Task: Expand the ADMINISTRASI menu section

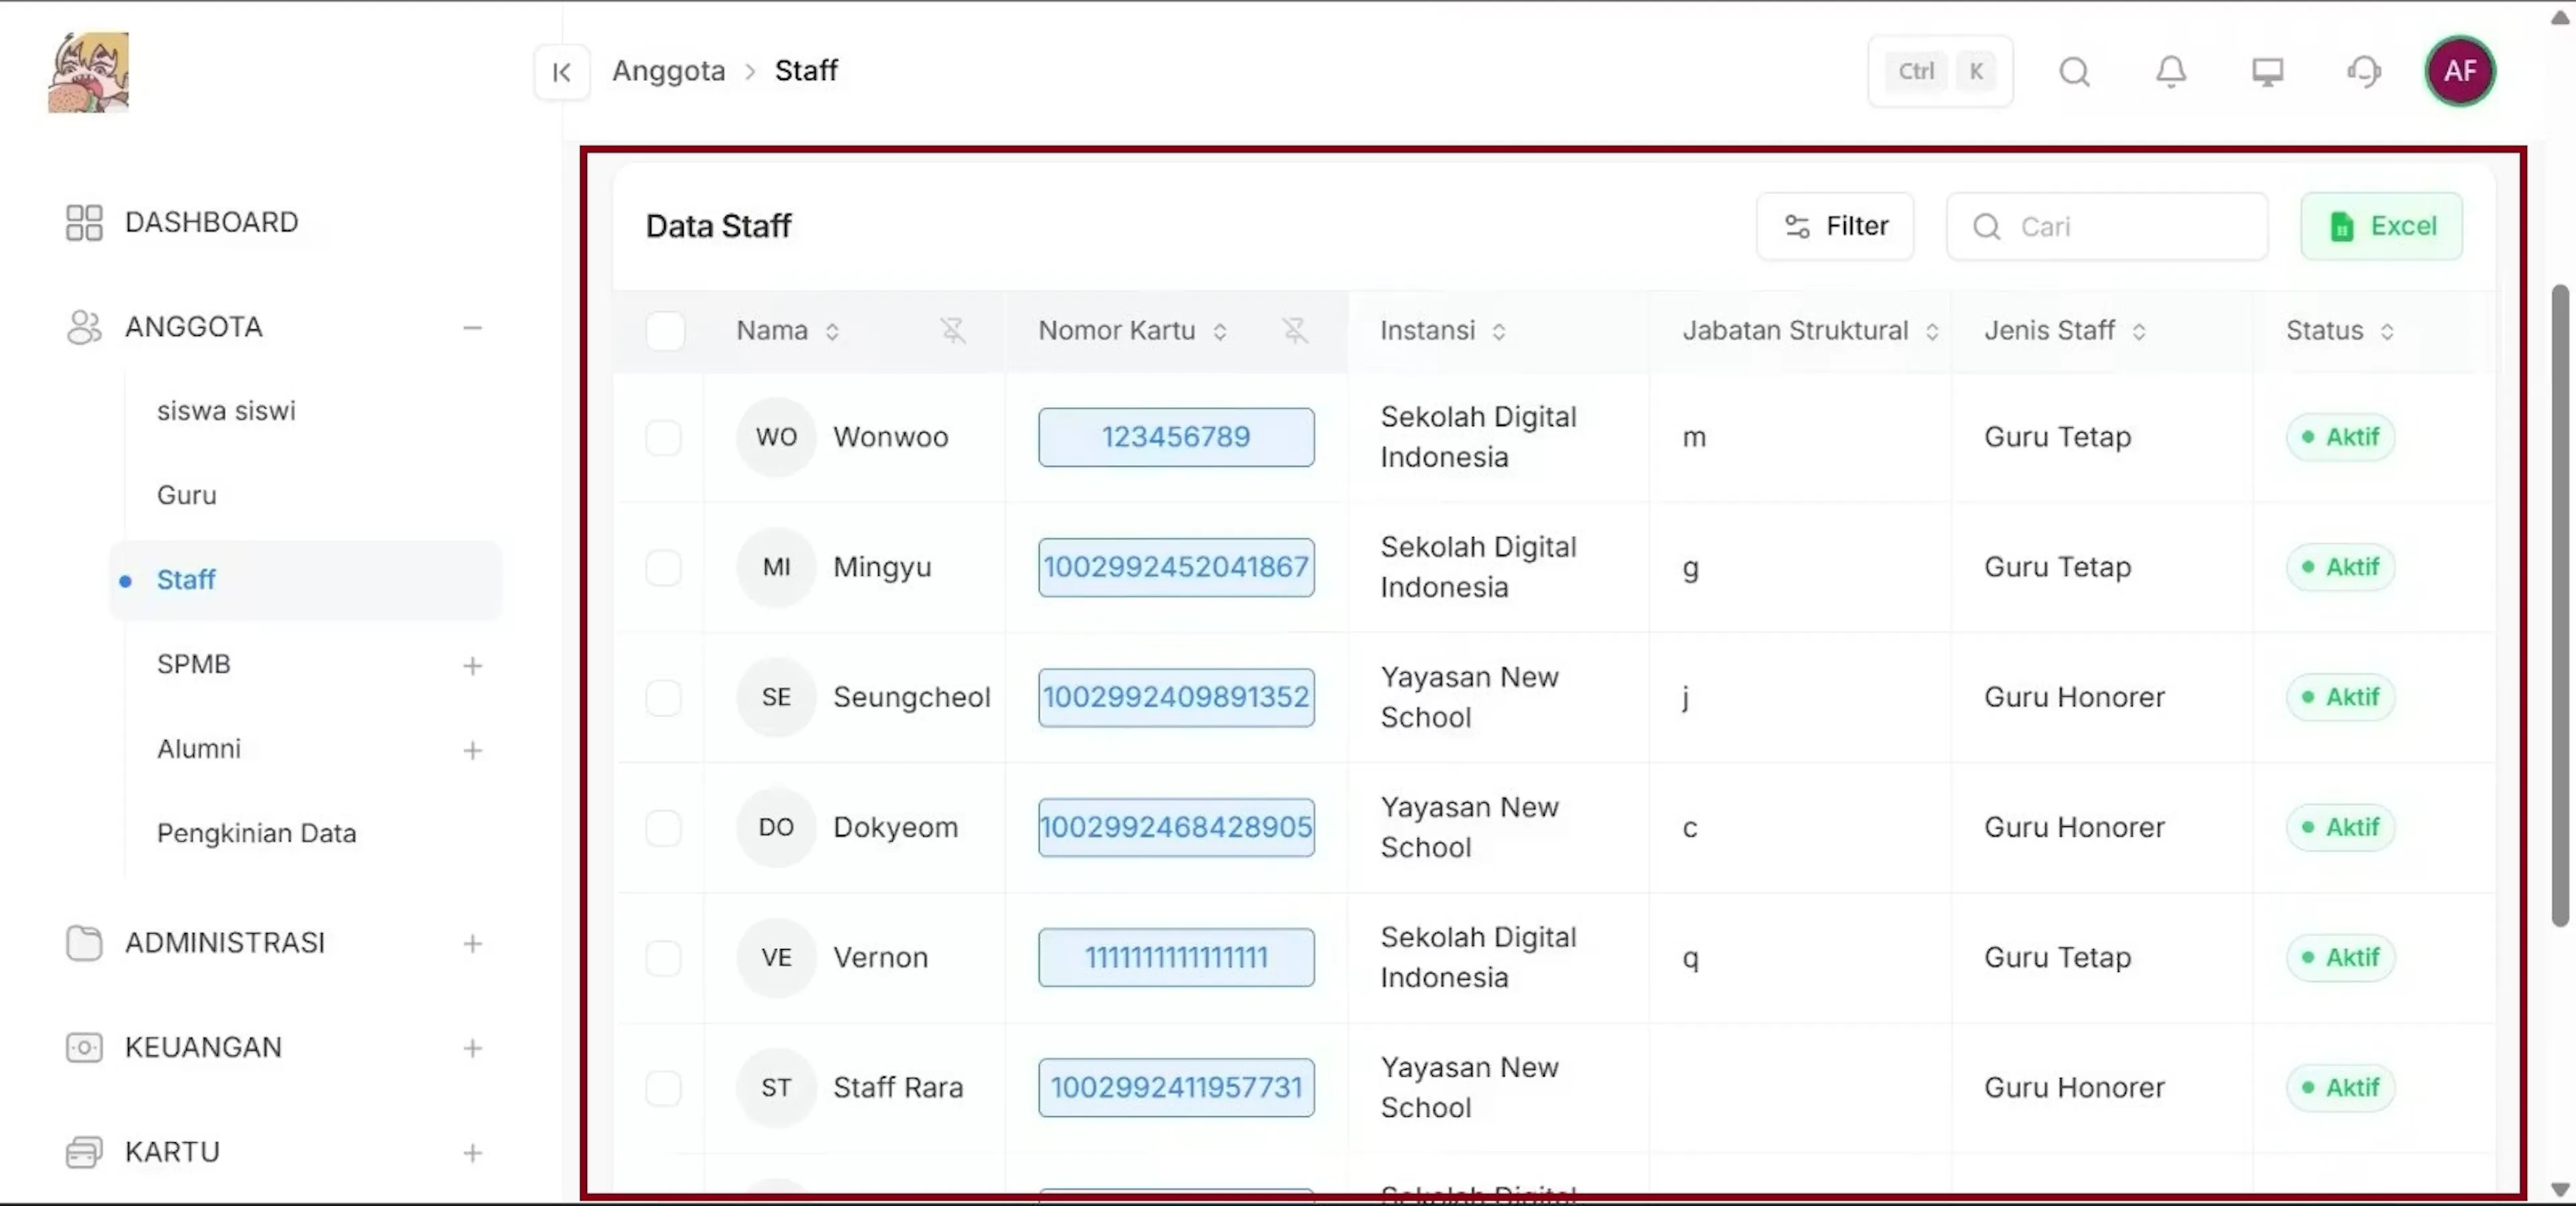Action: [472, 944]
